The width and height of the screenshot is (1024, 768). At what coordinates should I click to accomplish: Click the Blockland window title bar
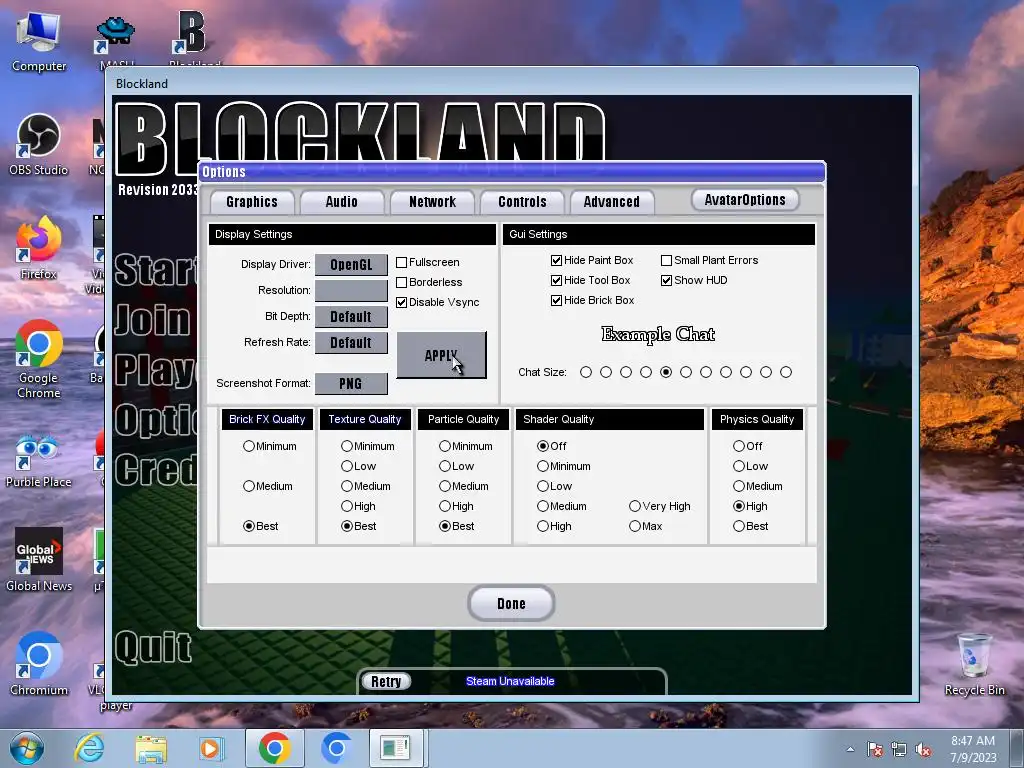[512, 83]
